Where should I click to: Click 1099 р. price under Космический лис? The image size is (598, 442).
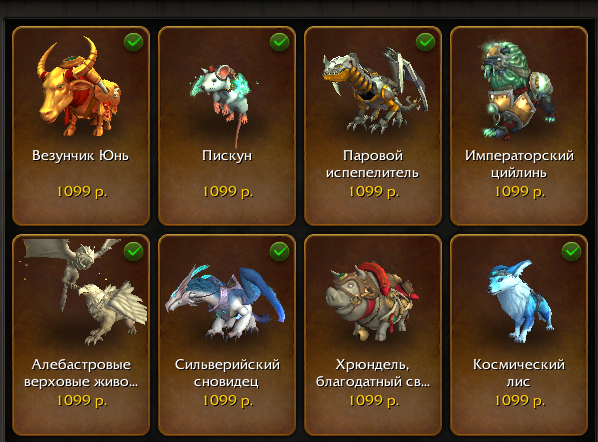coord(520,400)
